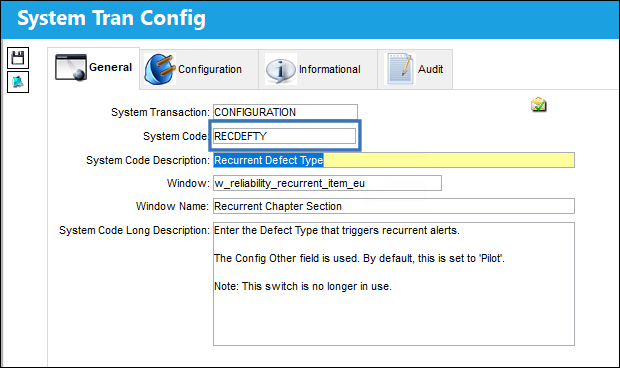Click the System Code field RECDEFTY
This screenshot has width=620, height=368.
[x=284, y=136]
